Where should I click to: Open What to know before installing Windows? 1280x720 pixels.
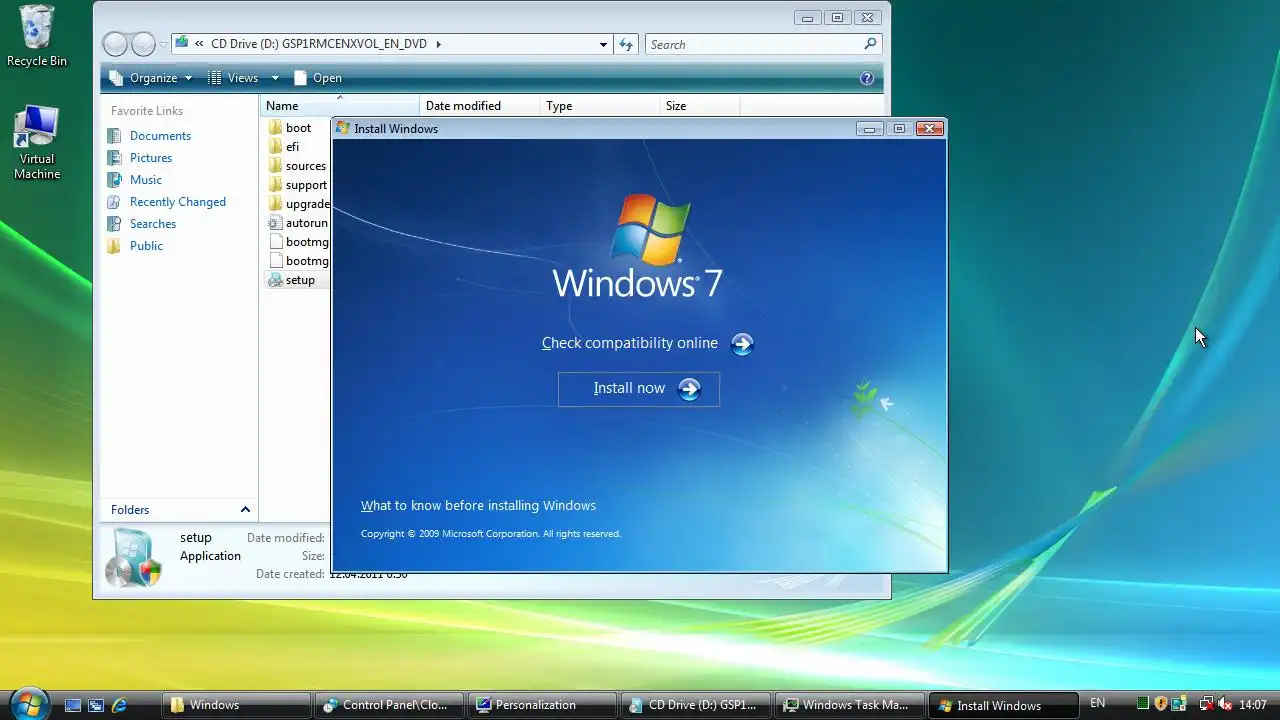tap(478, 506)
